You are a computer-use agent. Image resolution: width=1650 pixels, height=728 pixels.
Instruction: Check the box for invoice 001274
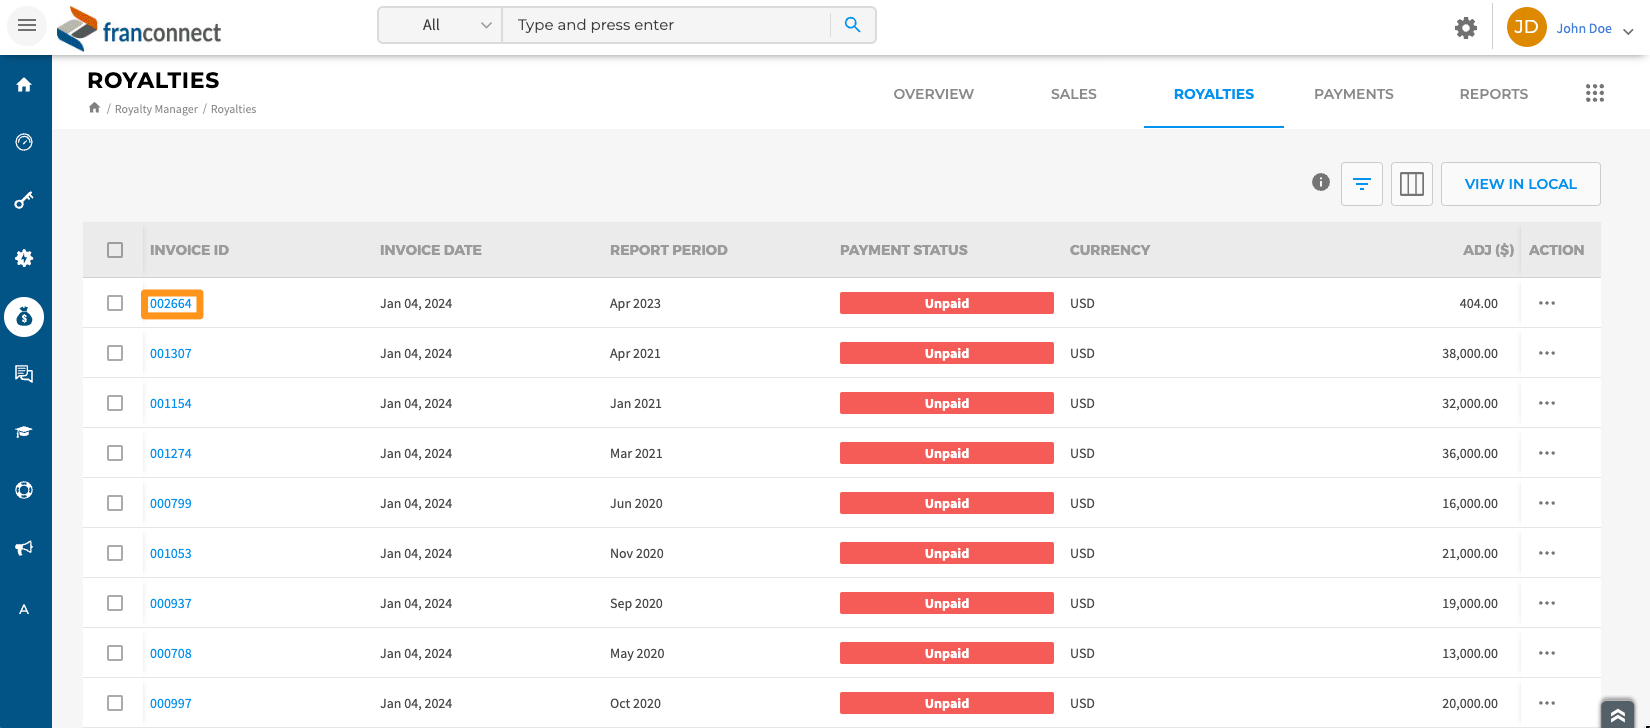pyautogui.click(x=115, y=453)
